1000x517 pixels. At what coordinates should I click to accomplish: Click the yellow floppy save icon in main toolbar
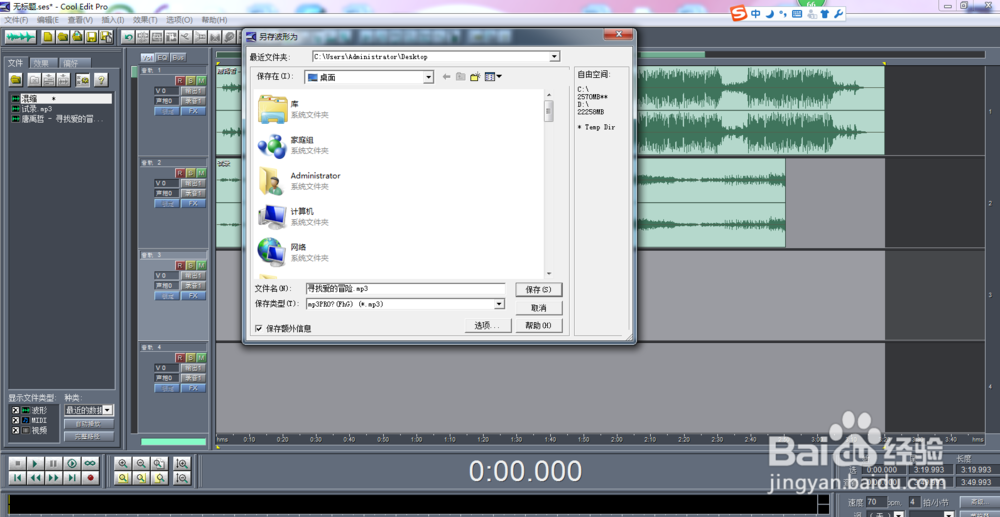[x=91, y=36]
